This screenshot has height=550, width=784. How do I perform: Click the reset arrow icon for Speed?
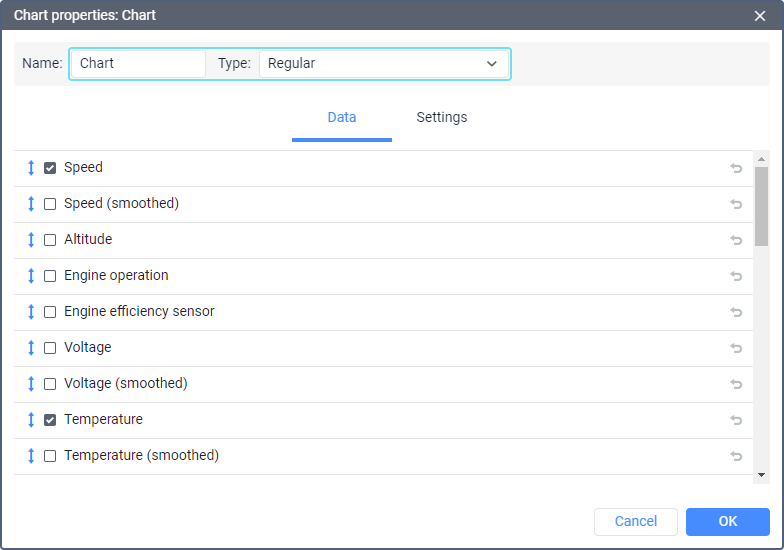(736, 168)
